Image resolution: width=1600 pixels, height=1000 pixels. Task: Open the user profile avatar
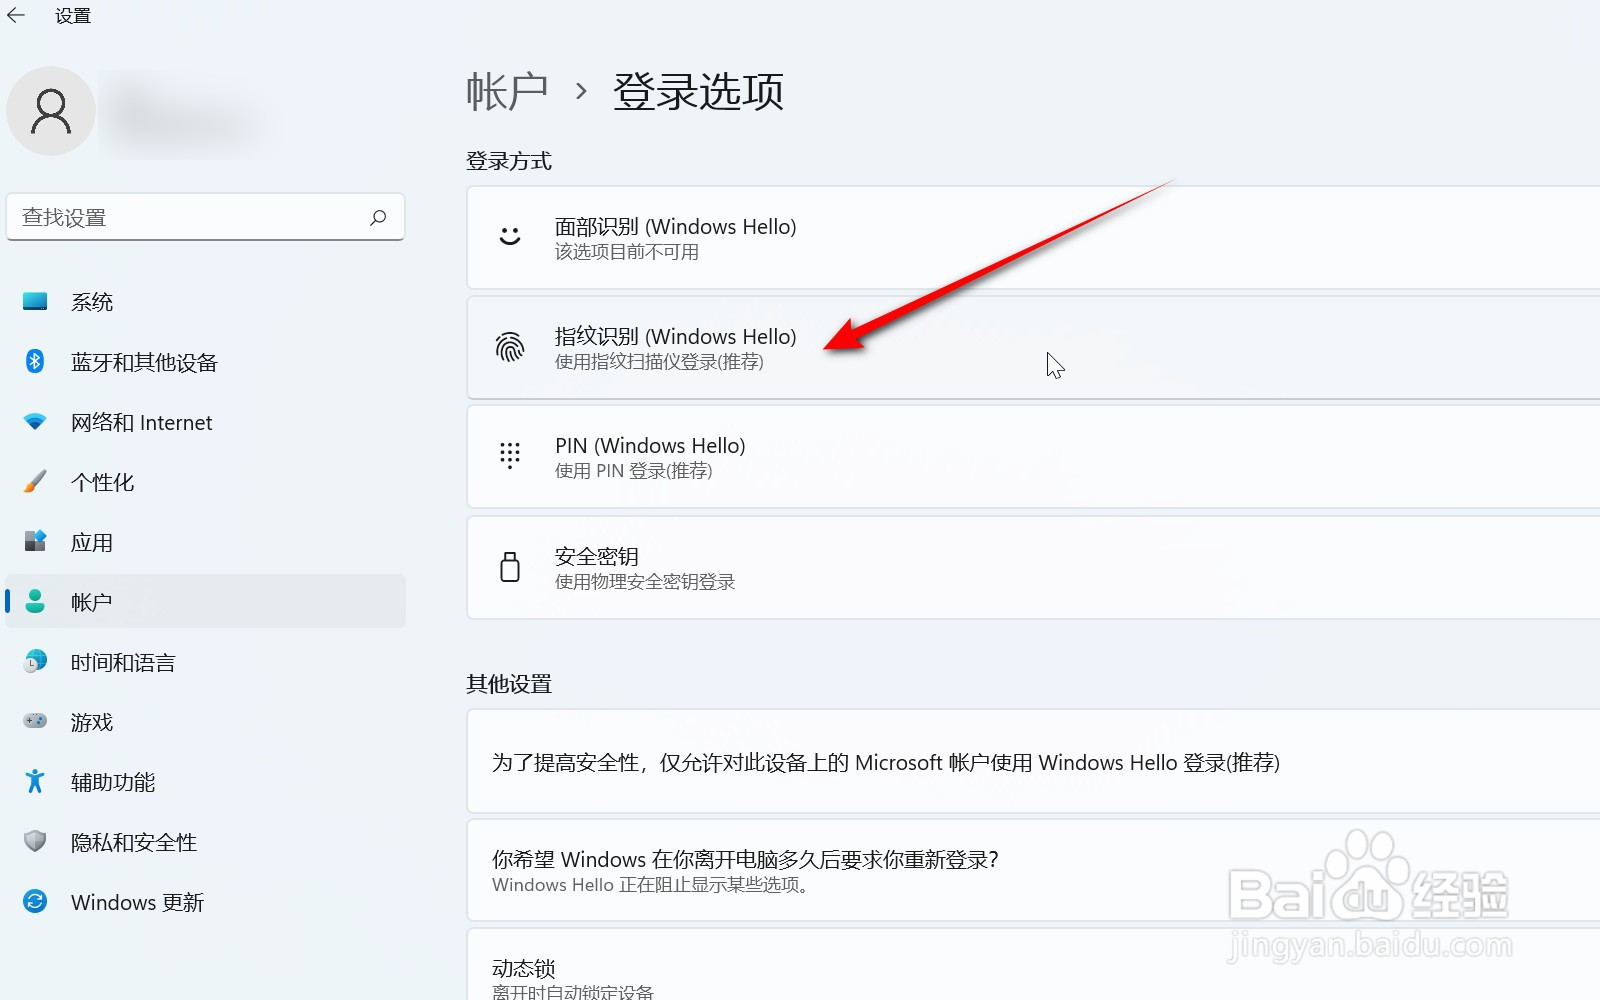pos(51,111)
